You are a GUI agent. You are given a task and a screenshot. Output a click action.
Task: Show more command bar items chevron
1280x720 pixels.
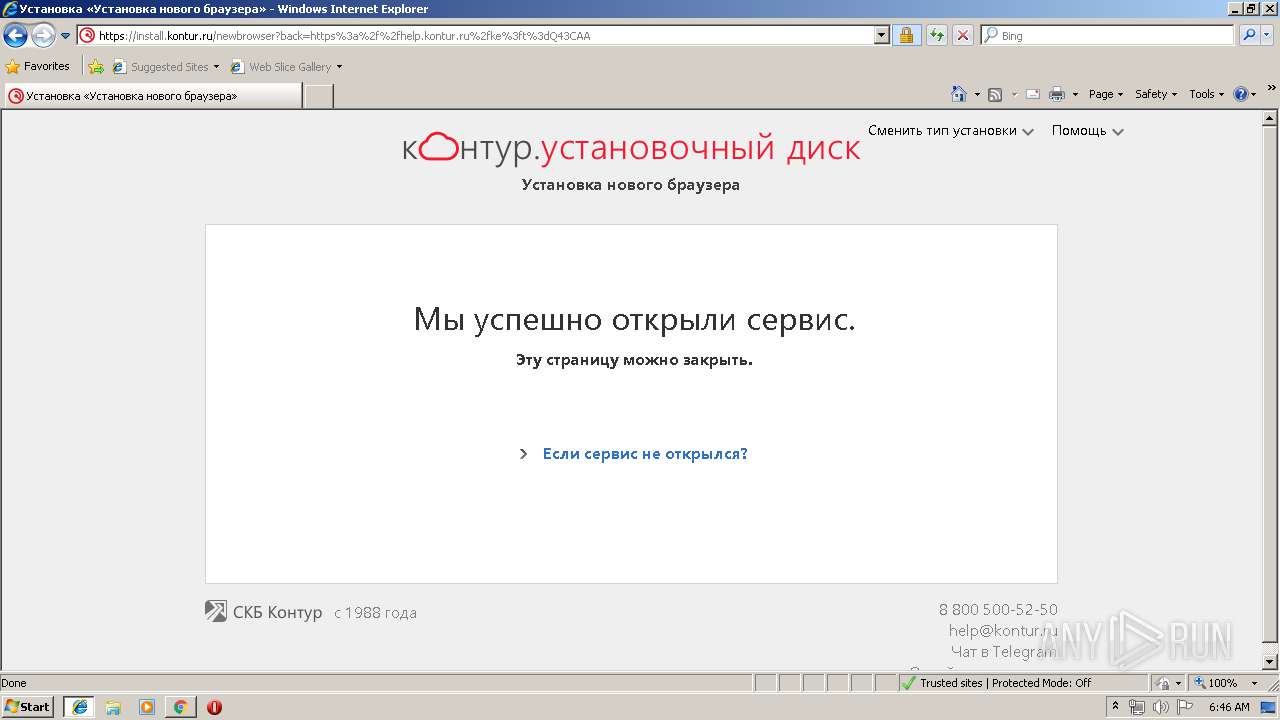pos(1271,89)
